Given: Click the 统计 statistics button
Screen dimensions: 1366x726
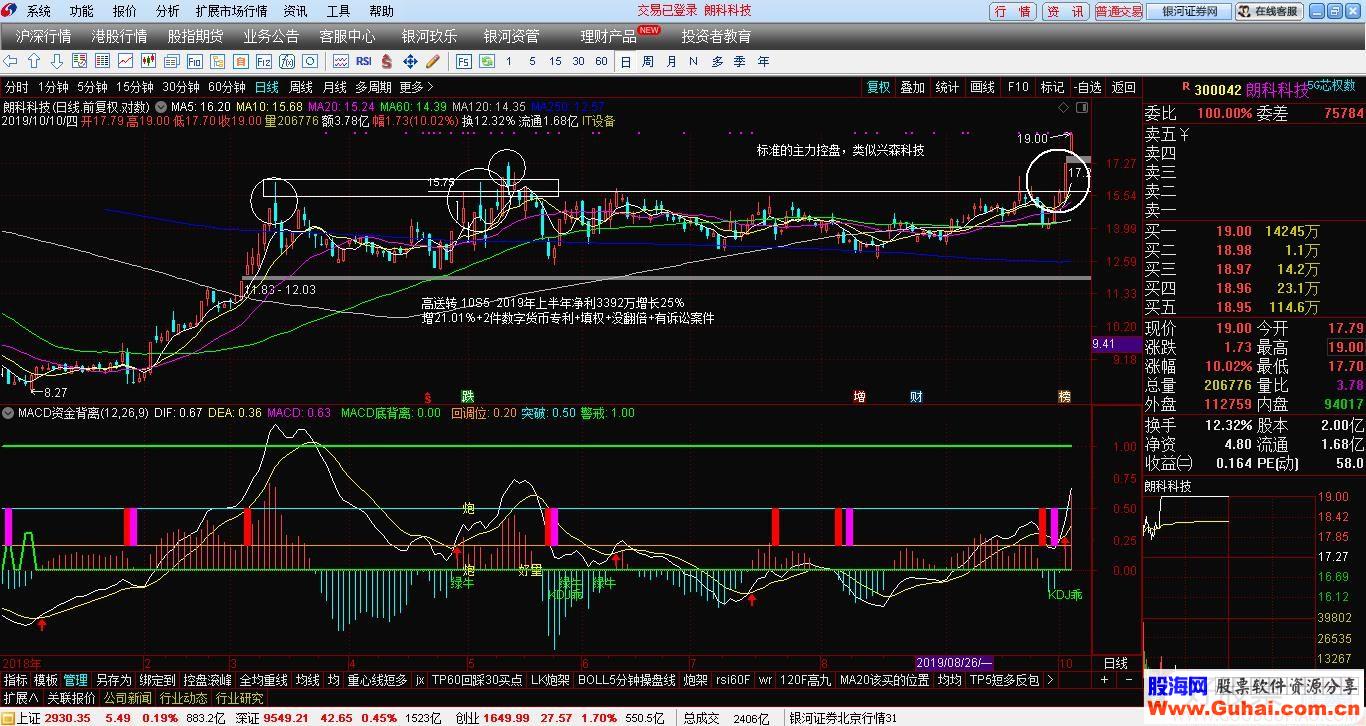Looking at the screenshot, I should pos(947,87).
